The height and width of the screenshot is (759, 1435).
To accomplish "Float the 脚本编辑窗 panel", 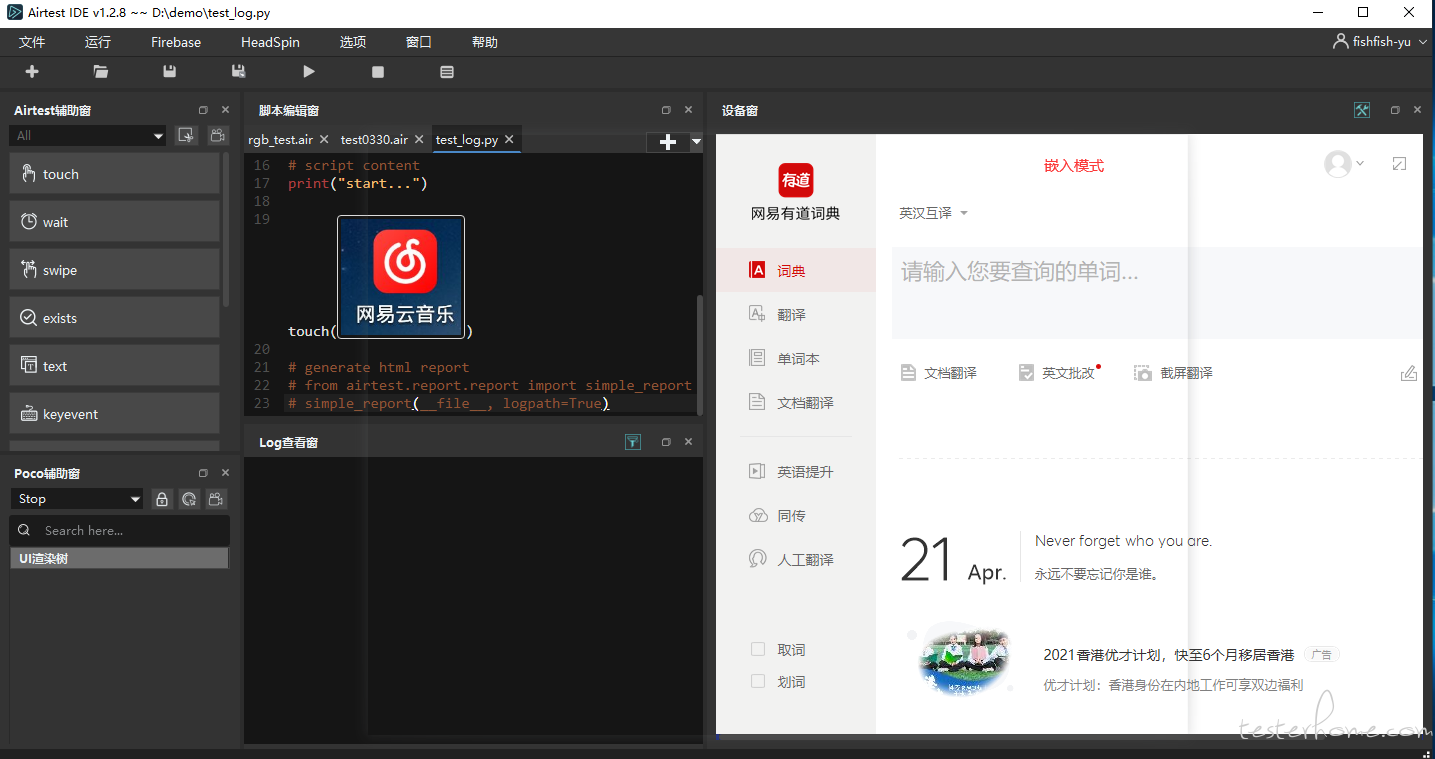I will (666, 110).
